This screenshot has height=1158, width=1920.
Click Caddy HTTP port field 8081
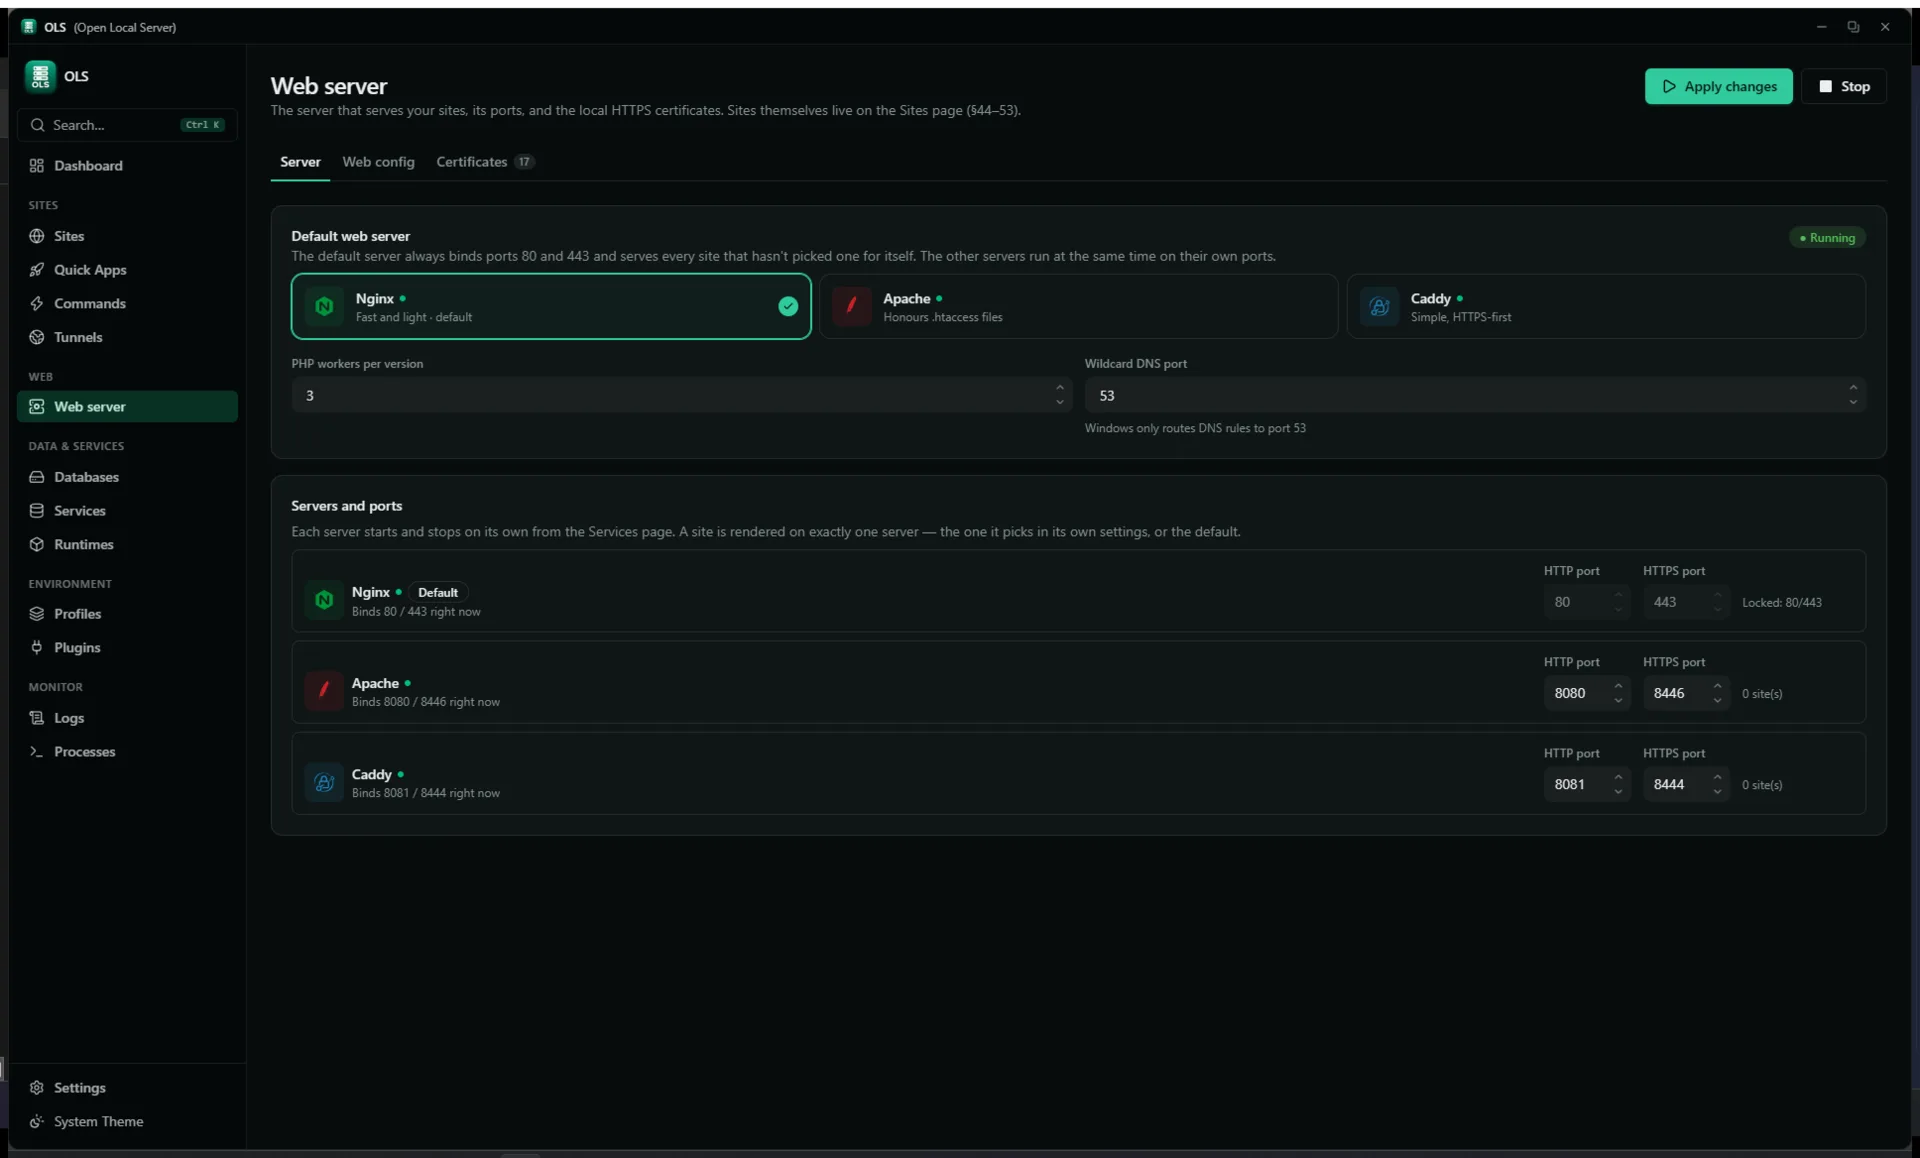coord(1586,784)
